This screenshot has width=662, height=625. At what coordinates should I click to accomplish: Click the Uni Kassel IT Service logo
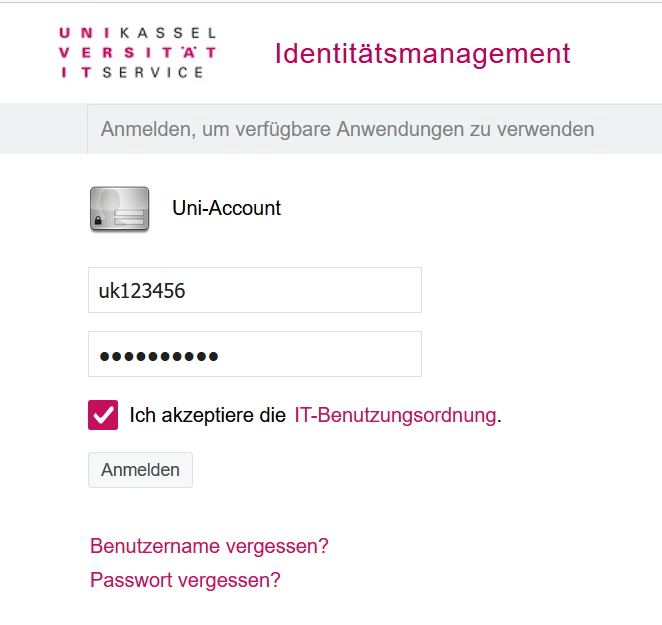point(137,53)
